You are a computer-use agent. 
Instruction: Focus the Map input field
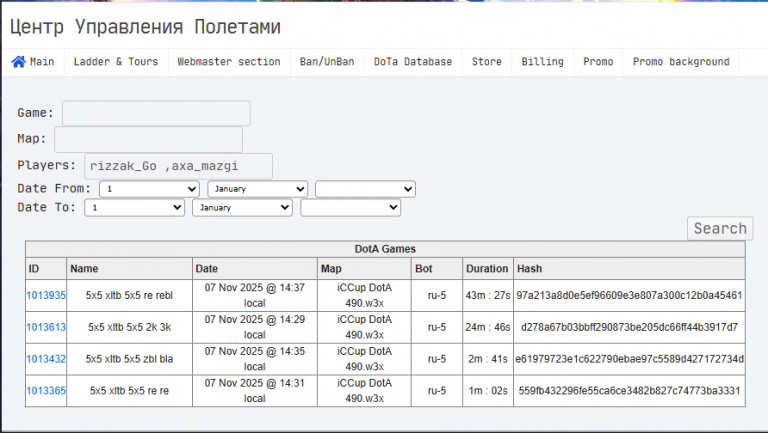tap(148, 140)
